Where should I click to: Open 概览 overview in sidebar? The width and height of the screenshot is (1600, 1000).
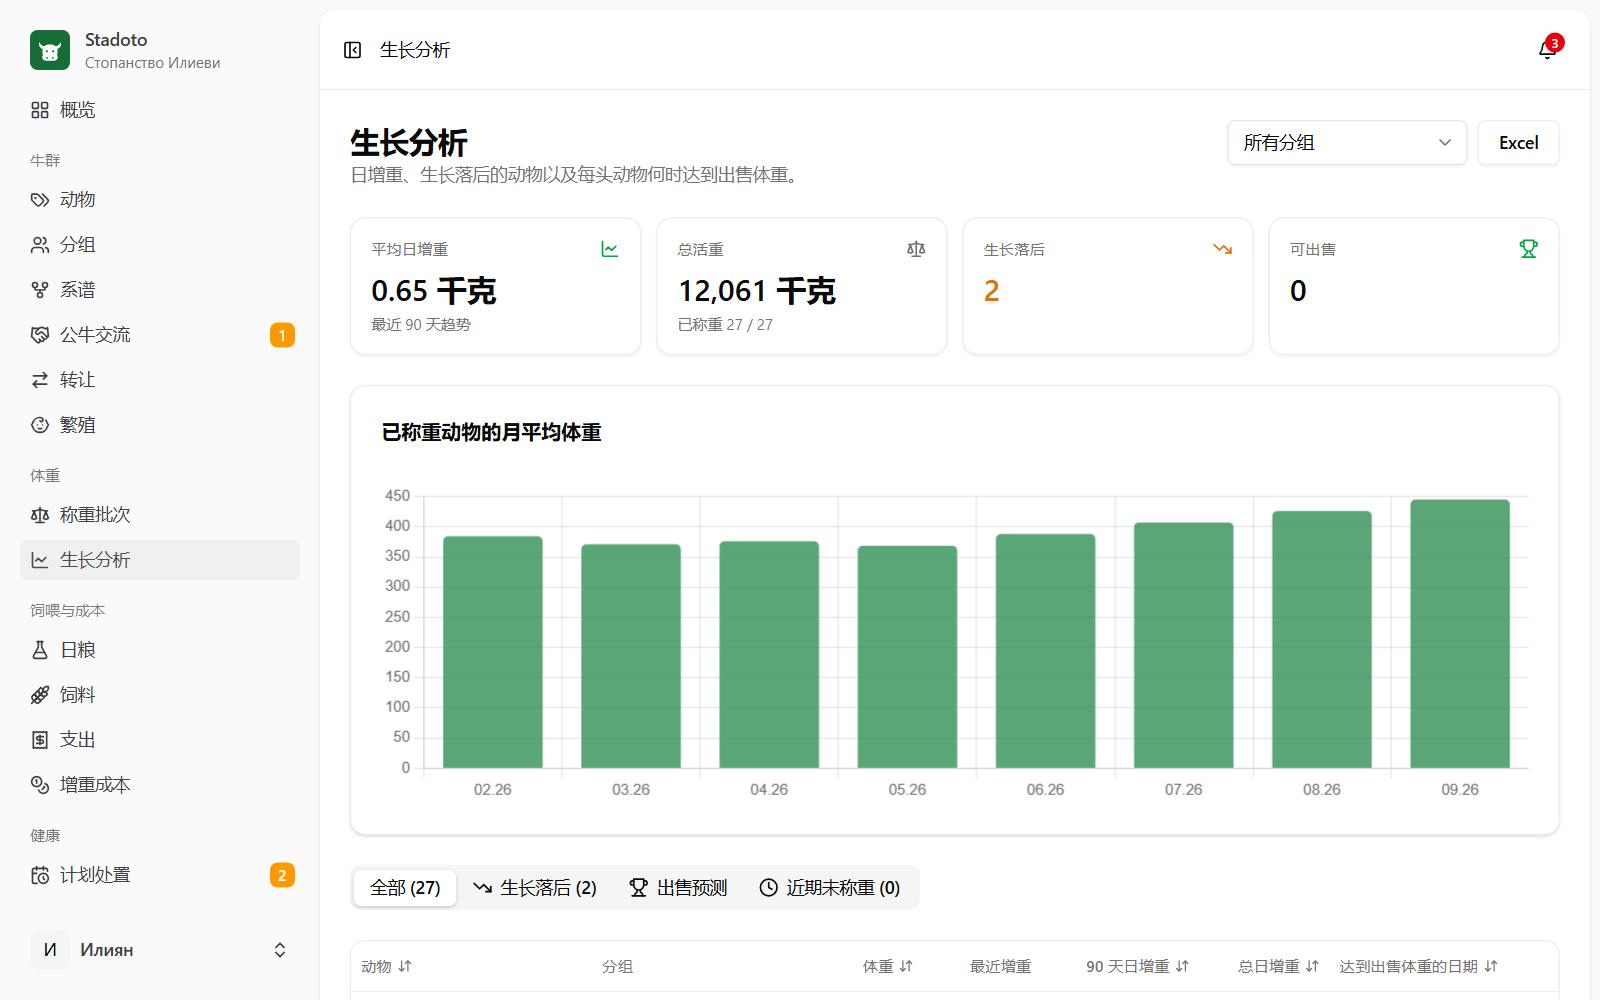160,110
